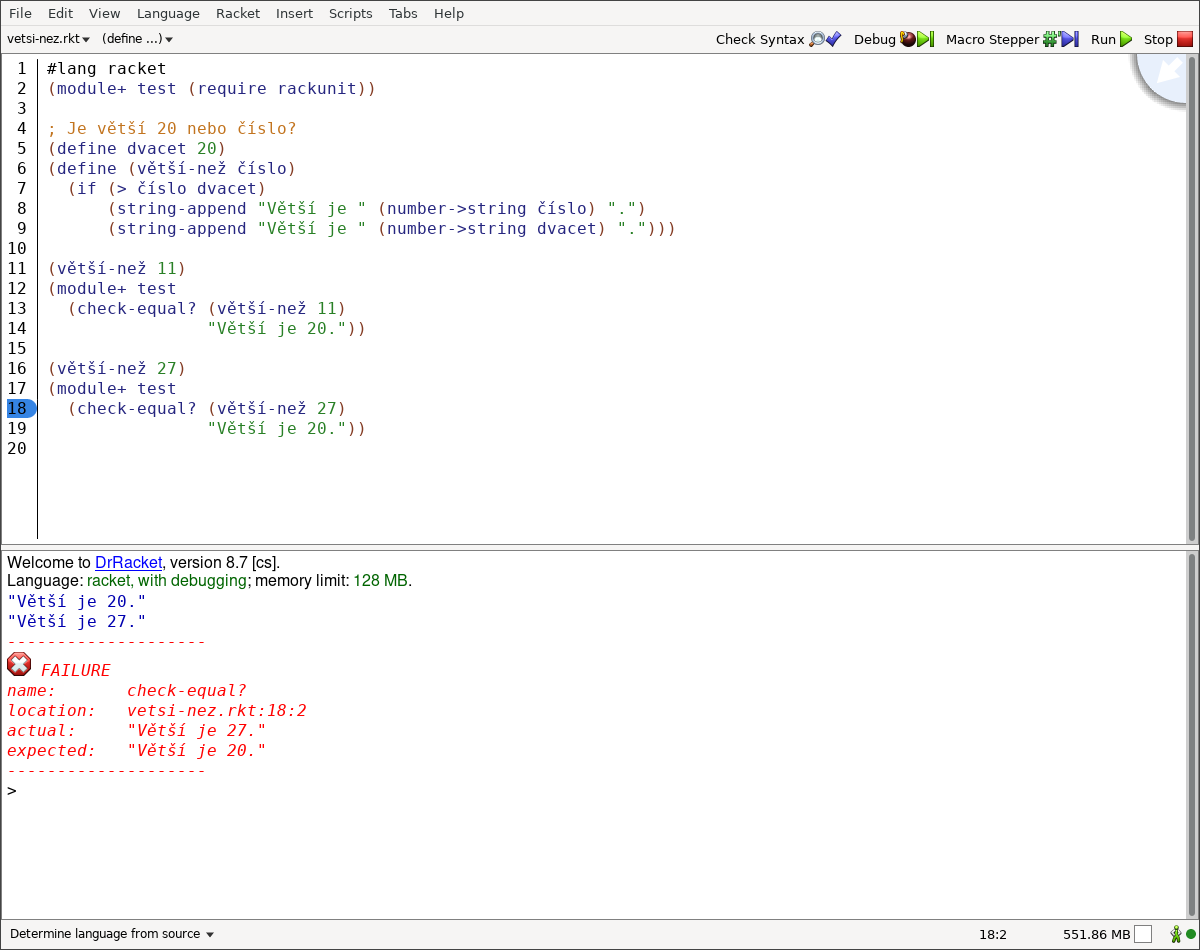Click the garbage collection indicator box
This screenshot has width=1200, height=950.
1143,934
